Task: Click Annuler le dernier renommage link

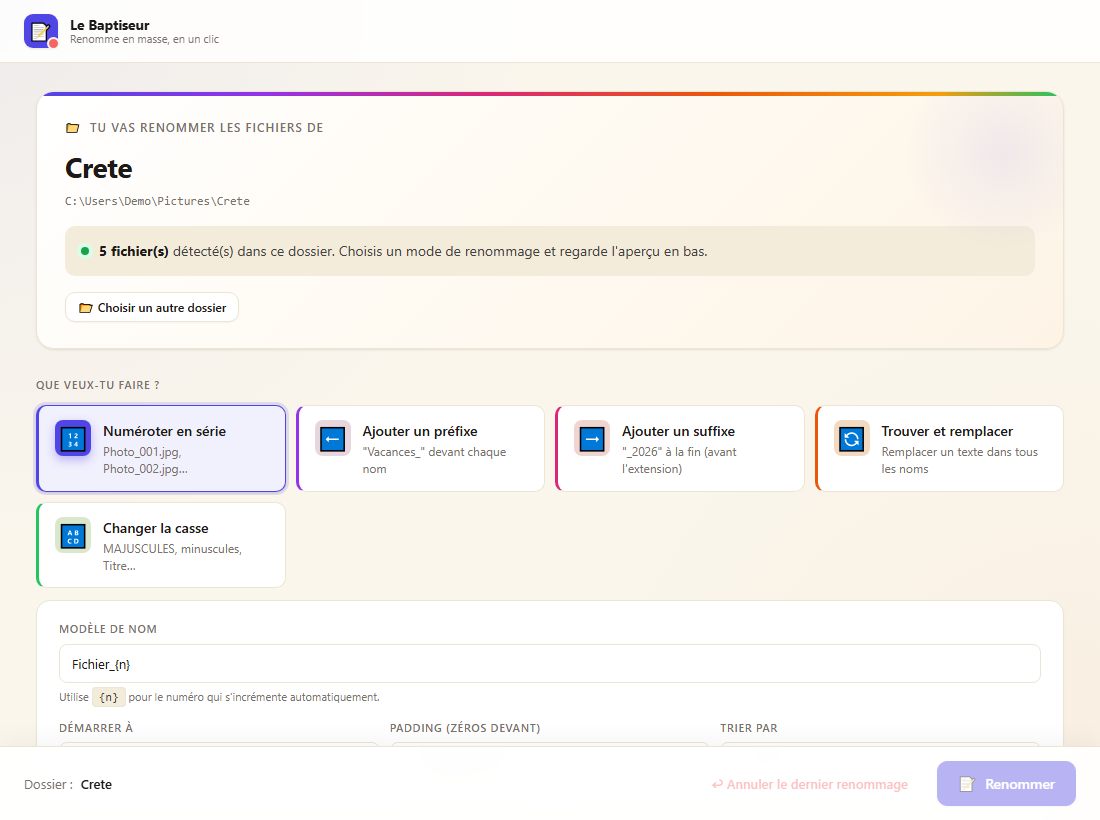Action: point(810,784)
